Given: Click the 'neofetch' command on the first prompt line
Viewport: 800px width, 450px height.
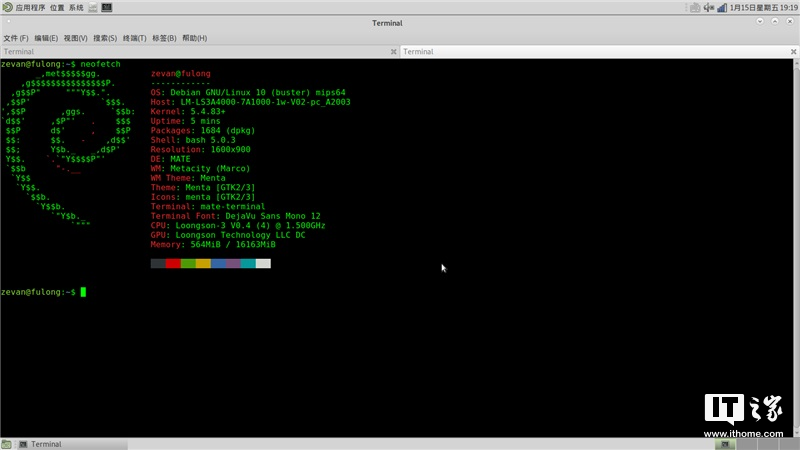Looking at the screenshot, I should pyautogui.click(x=101, y=64).
